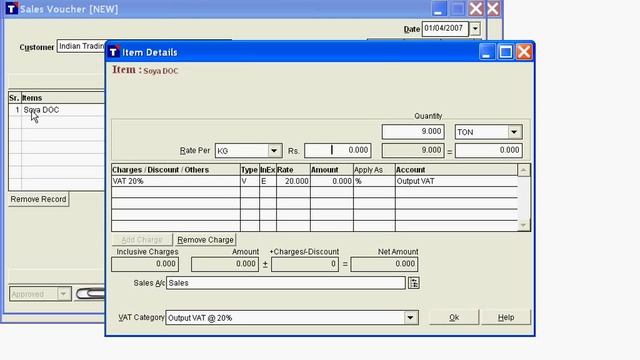Click the Quantity 9.000 input field
The height and width of the screenshot is (360, 640).
click(413, 132)
